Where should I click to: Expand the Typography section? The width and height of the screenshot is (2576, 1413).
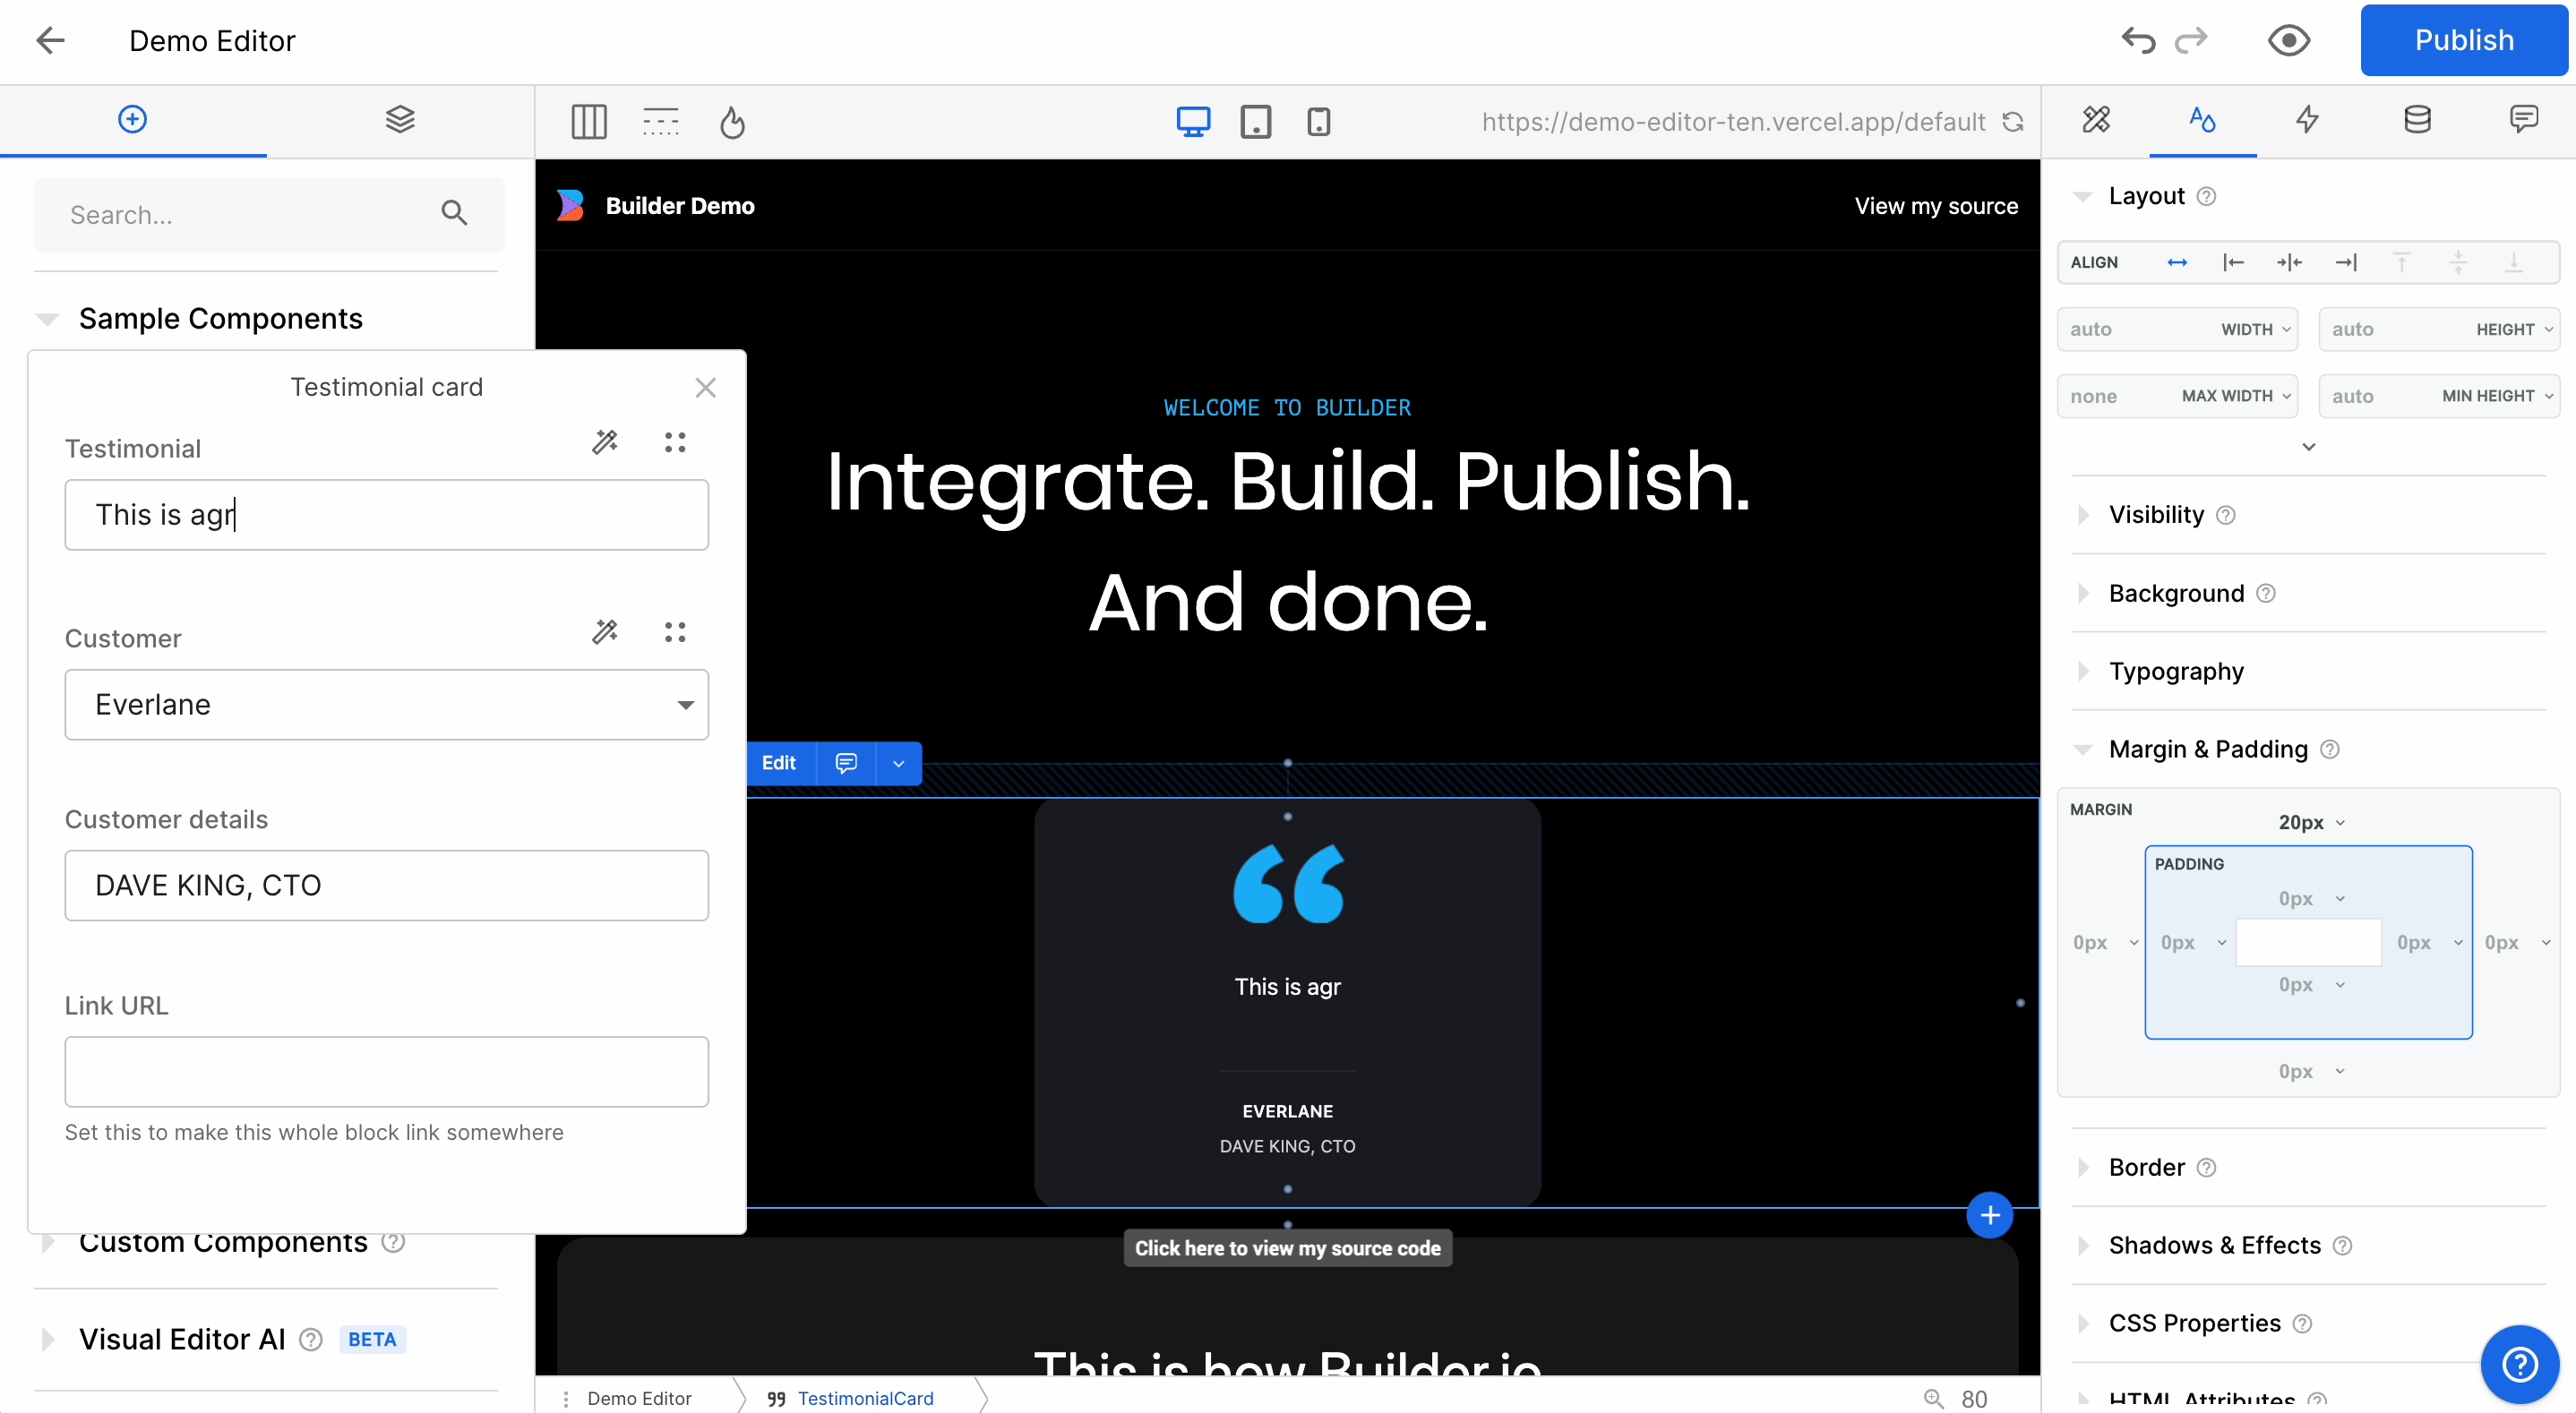coord(2176,671)
